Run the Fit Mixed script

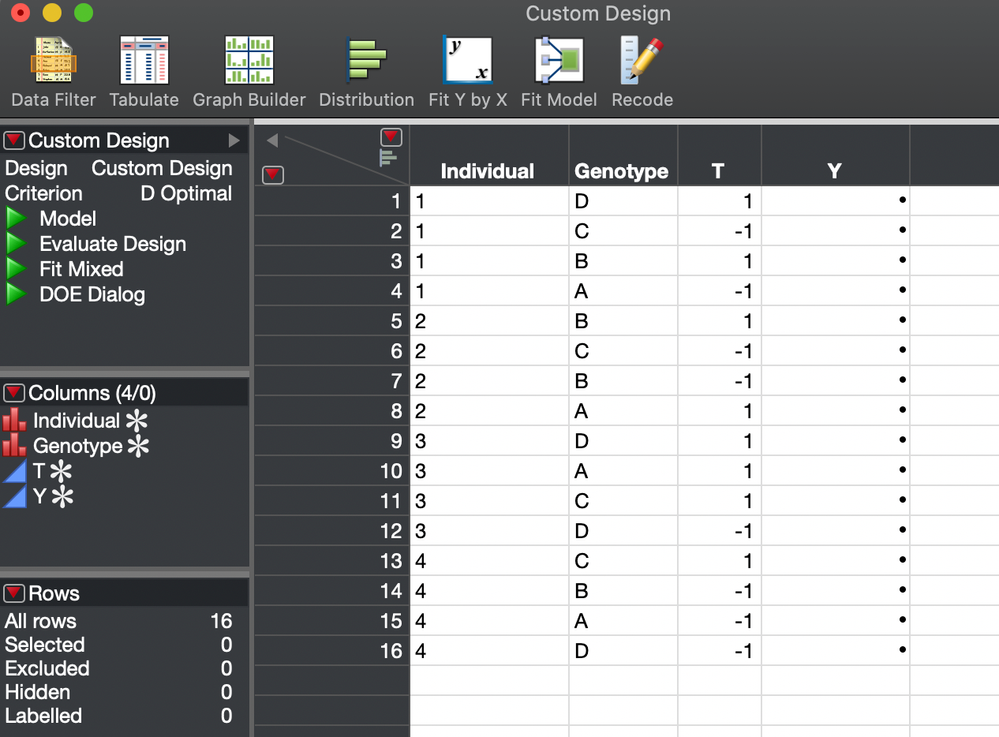(x=16, y=269)
